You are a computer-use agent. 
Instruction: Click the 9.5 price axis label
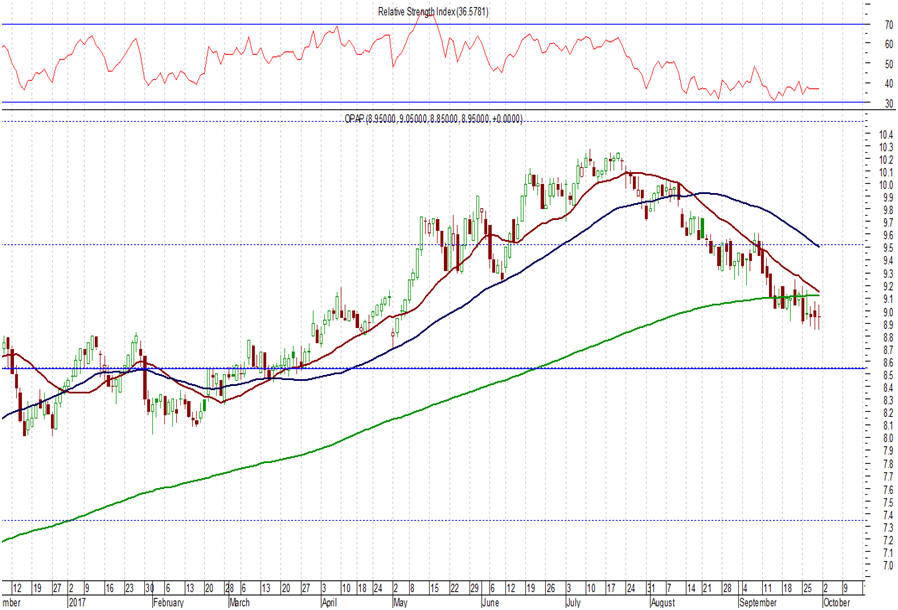(x=887, y=248)
